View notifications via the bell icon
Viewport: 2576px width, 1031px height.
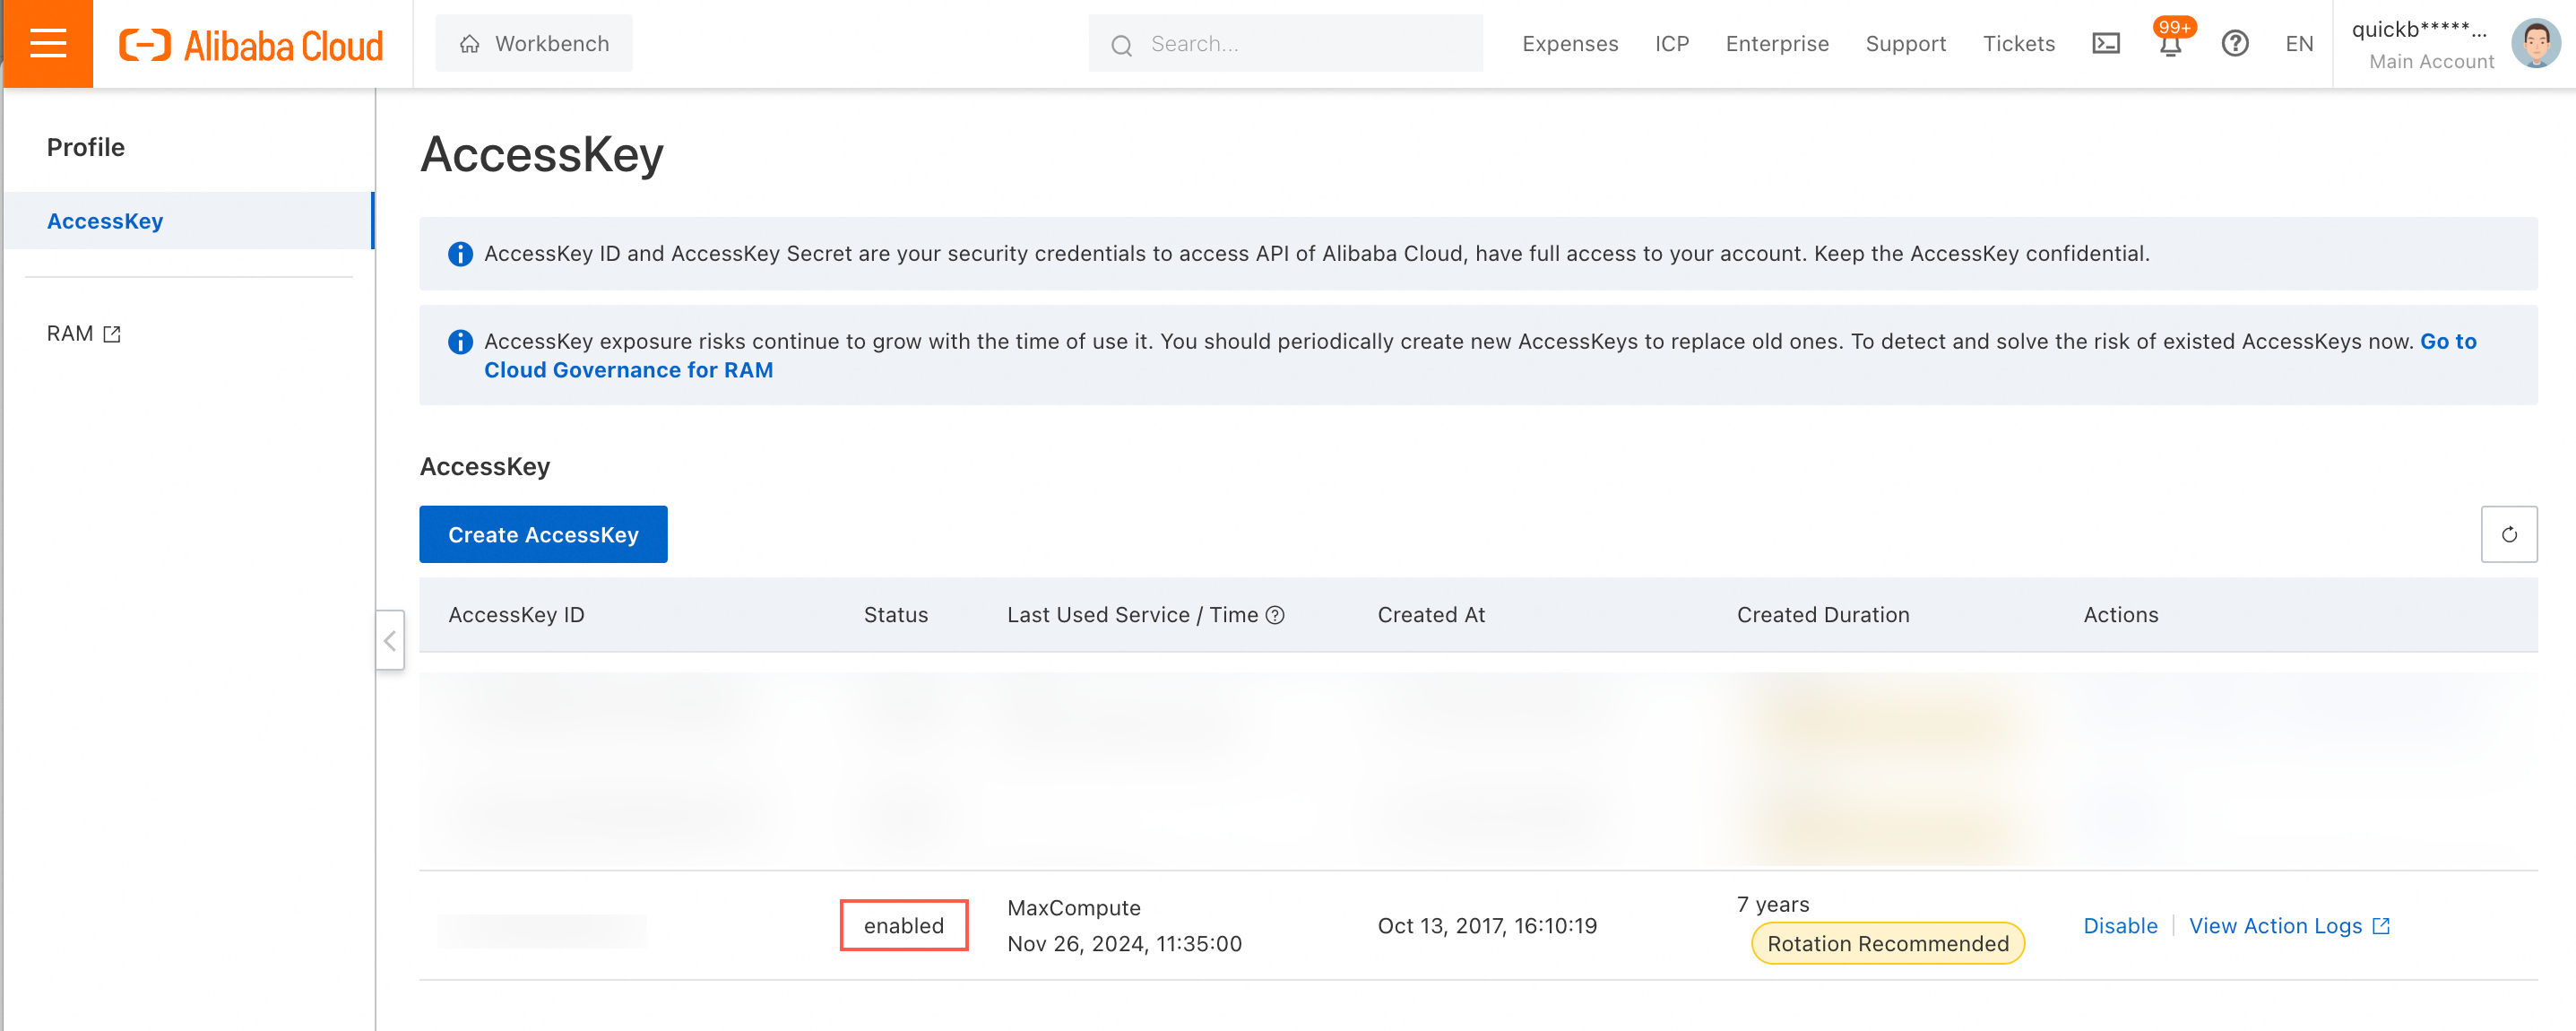(2170, 45)
